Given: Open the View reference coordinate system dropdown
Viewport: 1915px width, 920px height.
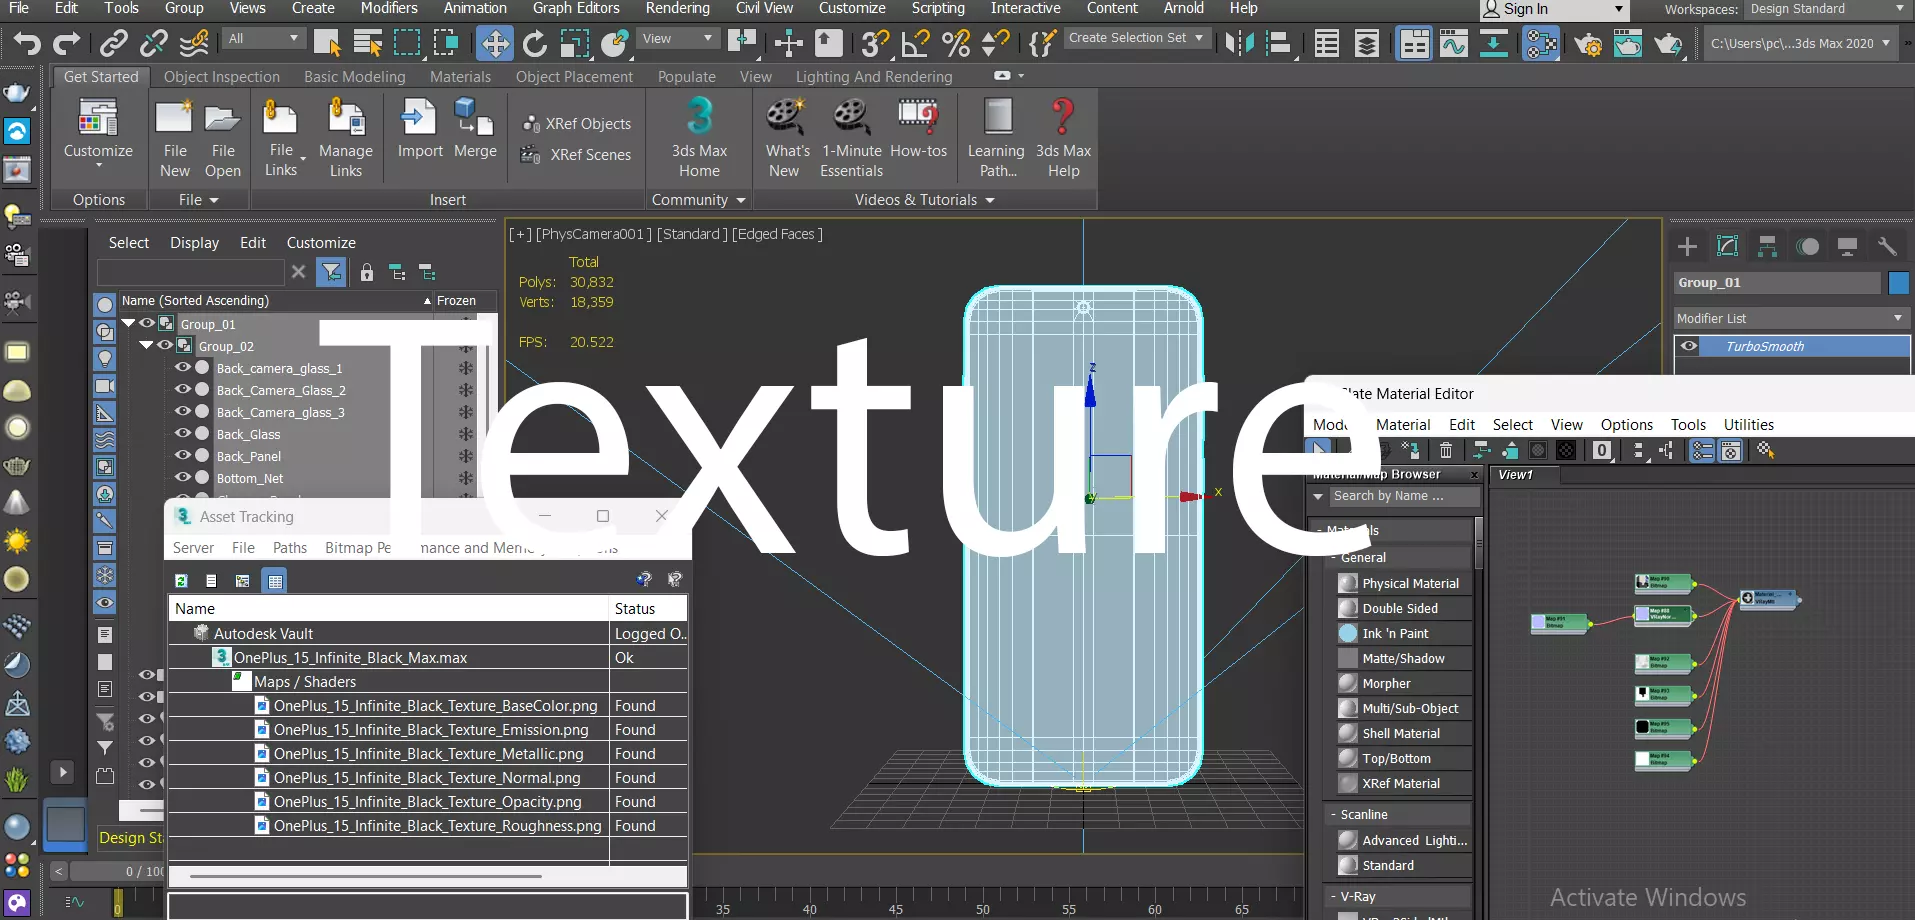Looking at the screenshot, I should coord(679,38).
